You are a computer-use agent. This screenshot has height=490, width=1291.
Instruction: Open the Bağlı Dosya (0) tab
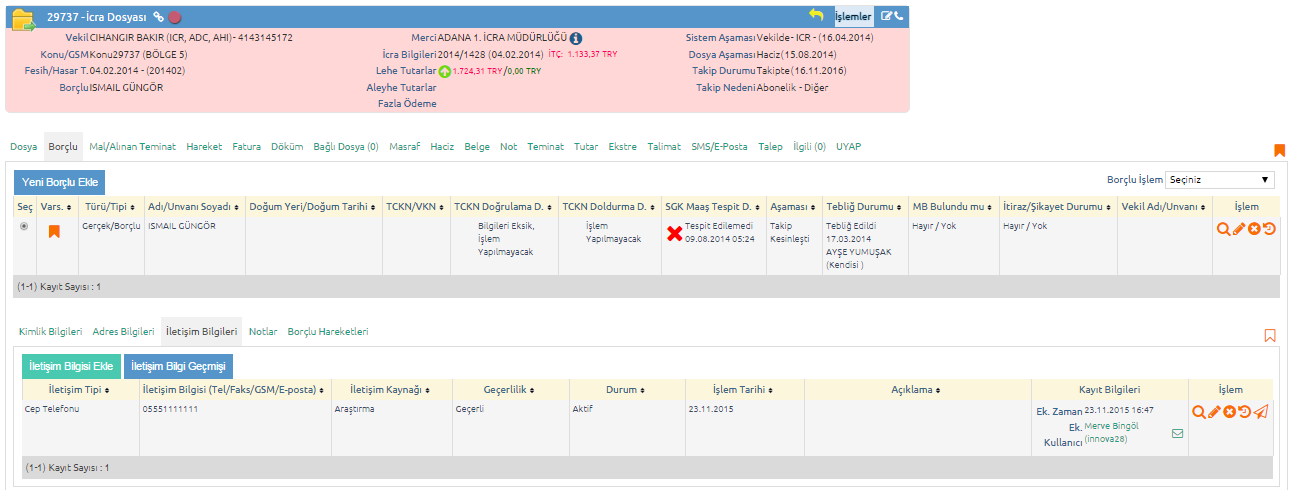click(346, 147)
